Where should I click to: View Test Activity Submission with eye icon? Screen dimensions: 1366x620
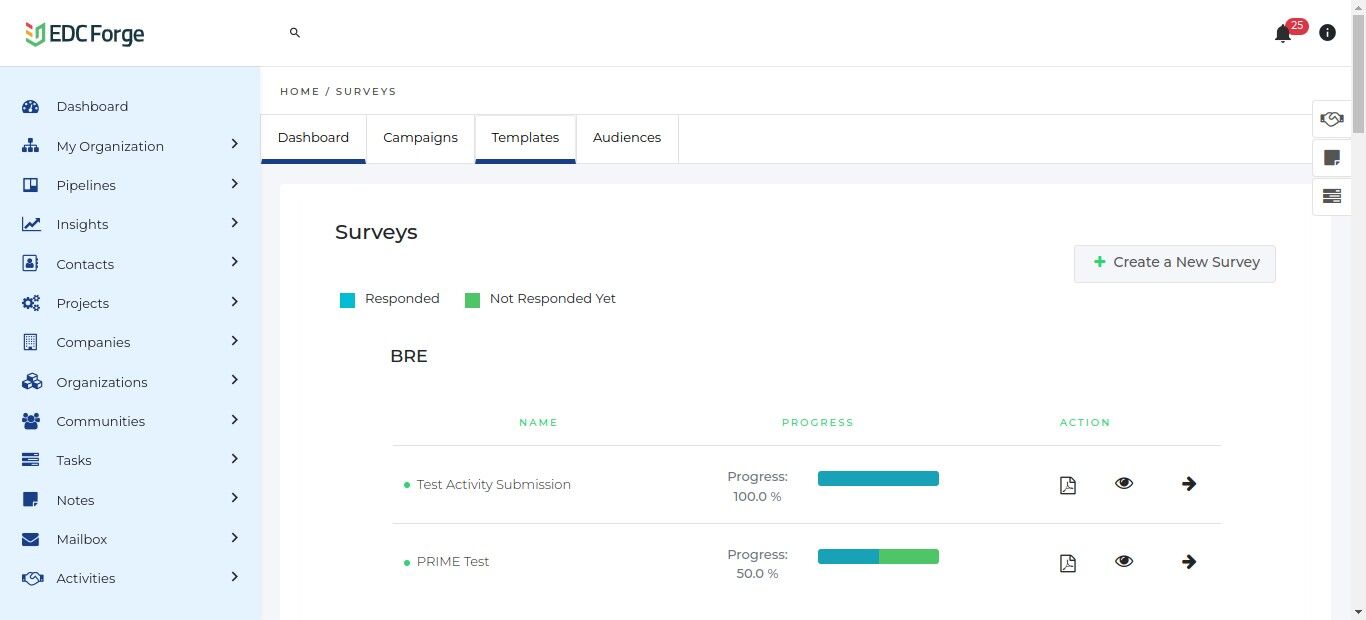tap(1124, 483)
